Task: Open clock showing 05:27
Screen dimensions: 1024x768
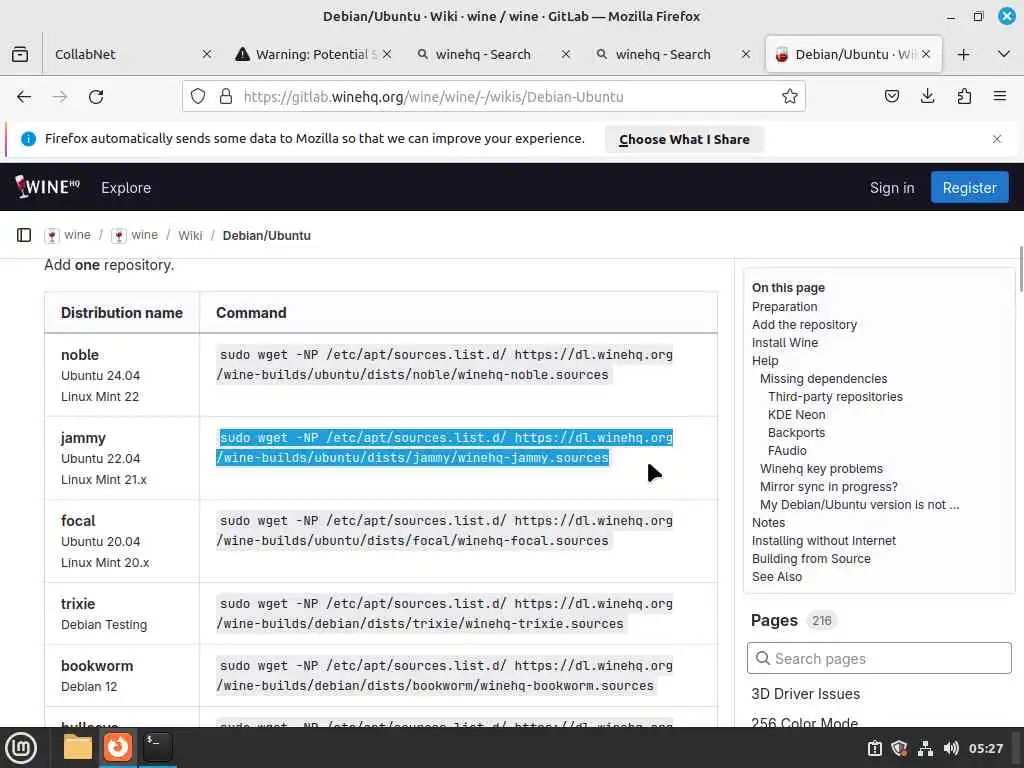Action: pos(985,748)
